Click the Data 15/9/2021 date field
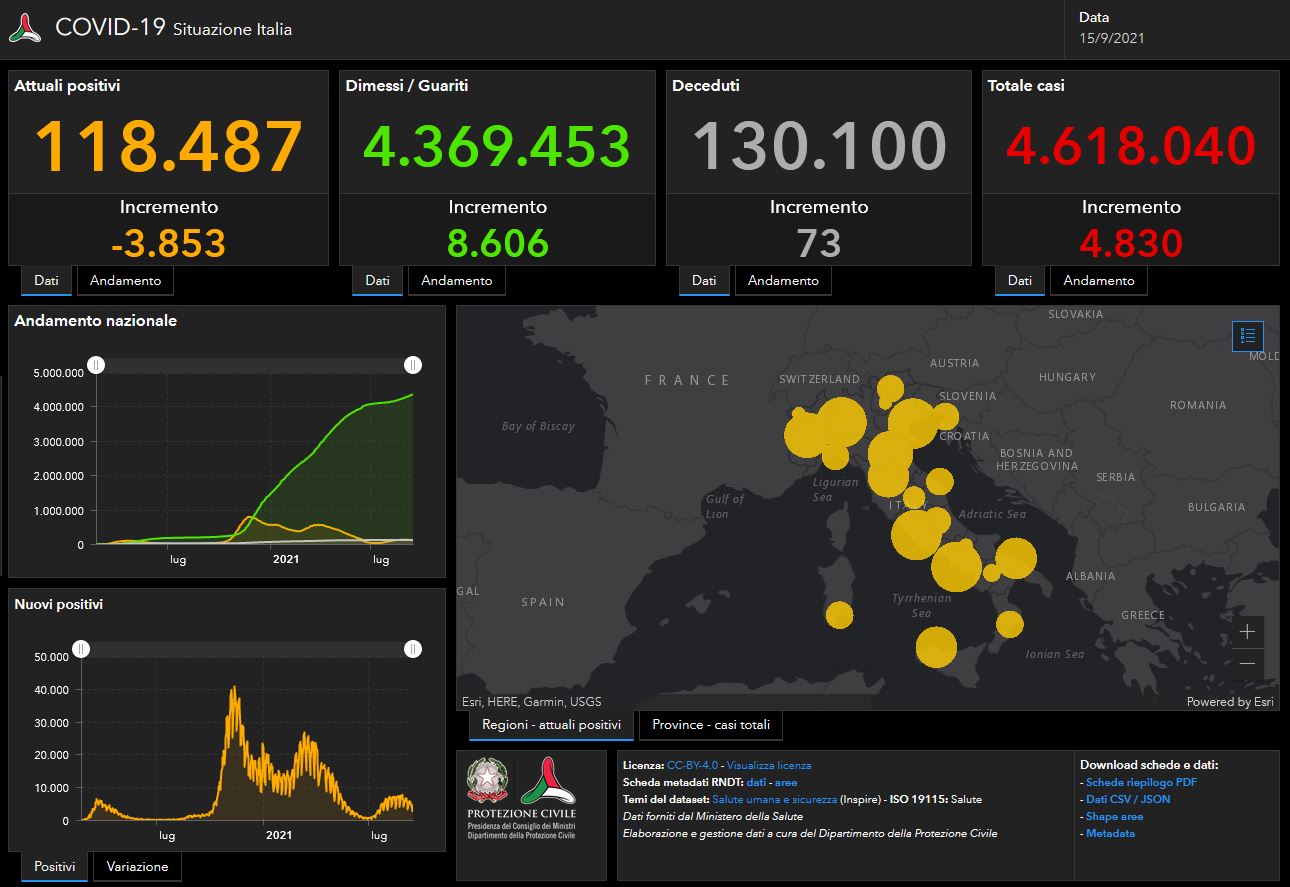Image resolution: width=1290 pixels, height=887 pixels. (1111, 39)
